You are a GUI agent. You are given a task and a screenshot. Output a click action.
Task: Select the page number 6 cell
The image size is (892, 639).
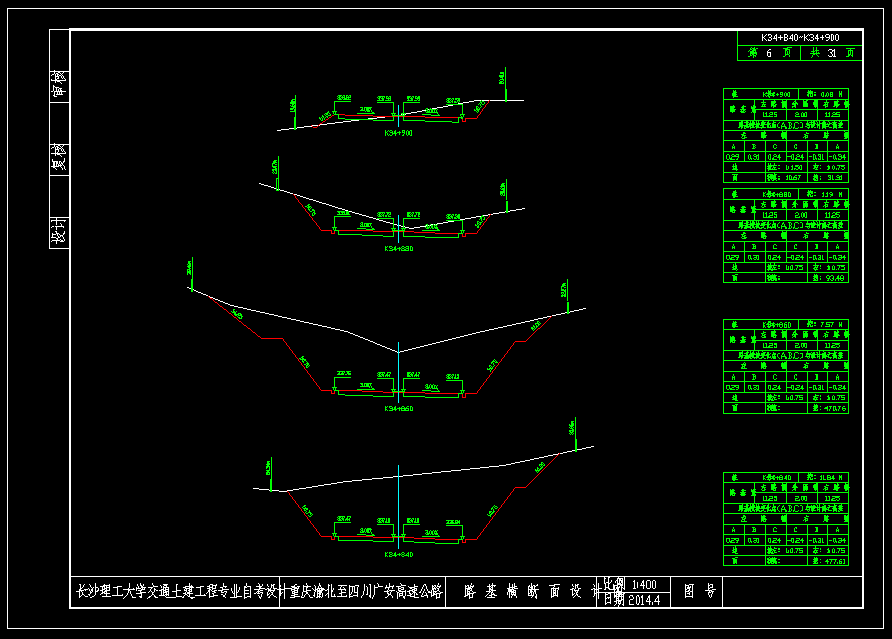coord(769,52)
